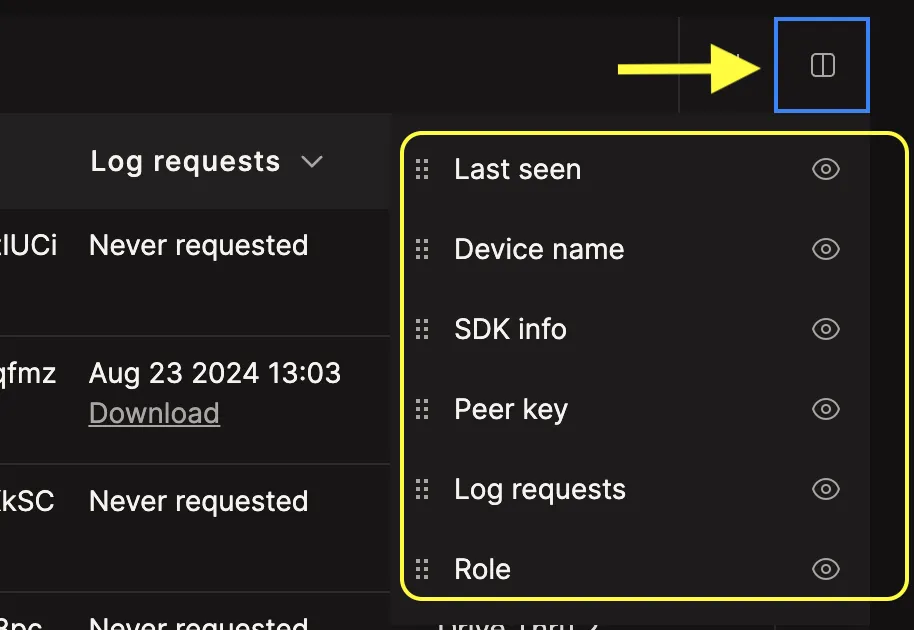Viewport: 914px width, 630px height.
Task: Grab the Peer key drag handle
Action: point(422,409)
